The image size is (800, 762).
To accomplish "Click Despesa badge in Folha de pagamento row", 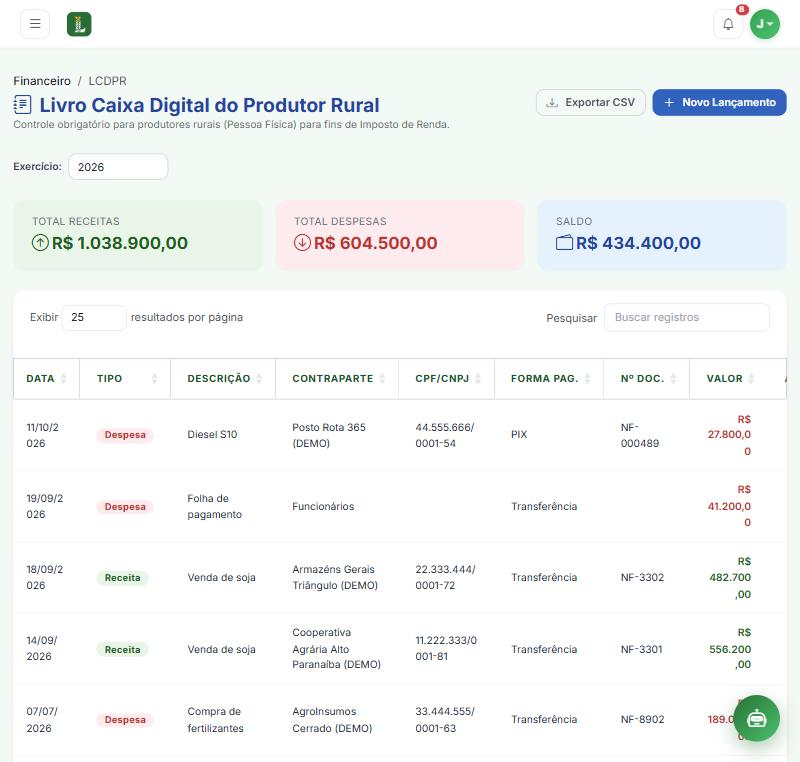I will [125, 506].
